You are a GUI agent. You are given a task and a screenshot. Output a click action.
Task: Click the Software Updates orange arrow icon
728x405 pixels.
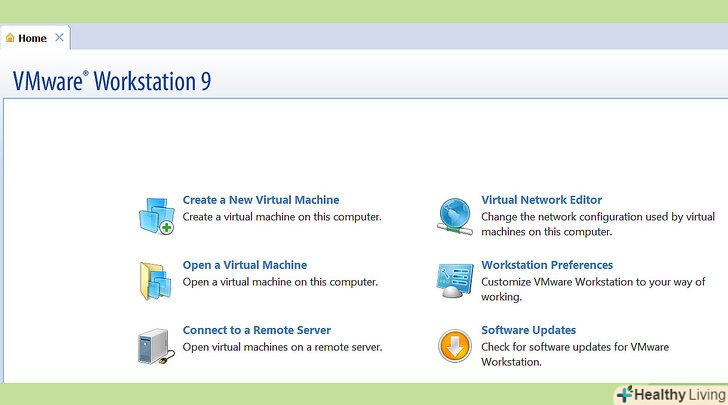point(455,346)
